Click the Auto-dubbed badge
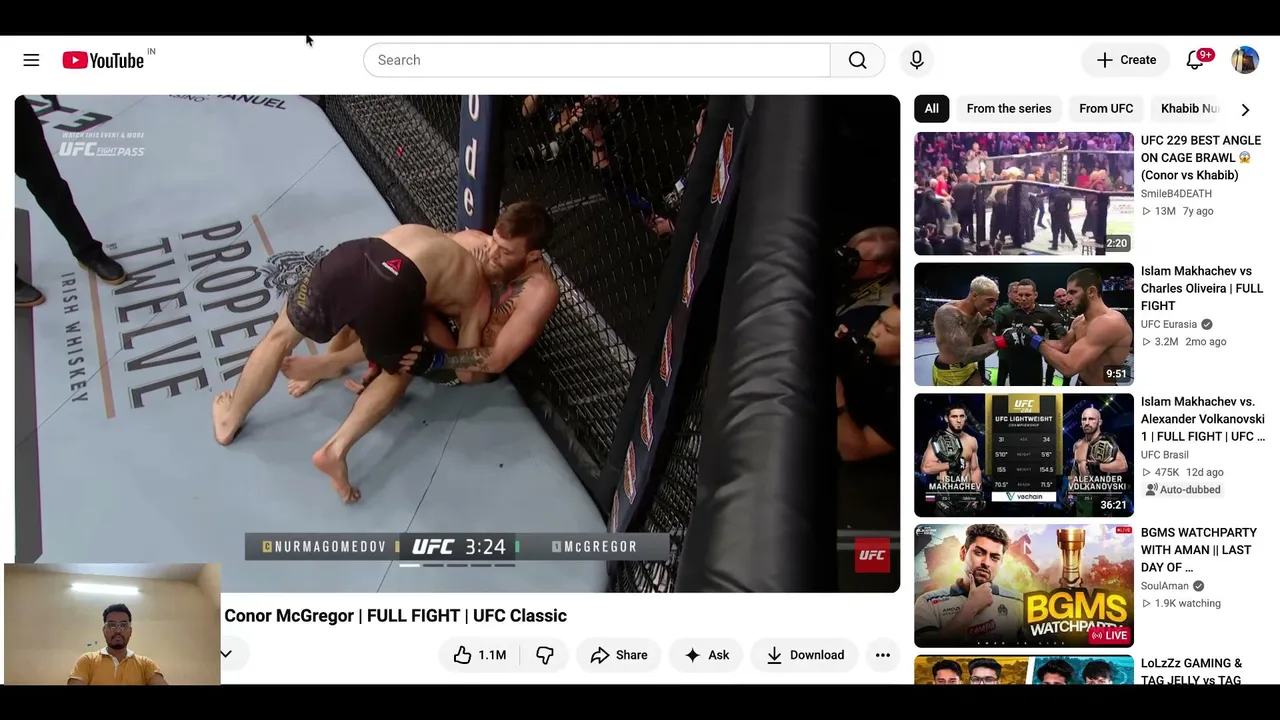The width and height of the screenshot is (1280, 720). coord(1183,490)
